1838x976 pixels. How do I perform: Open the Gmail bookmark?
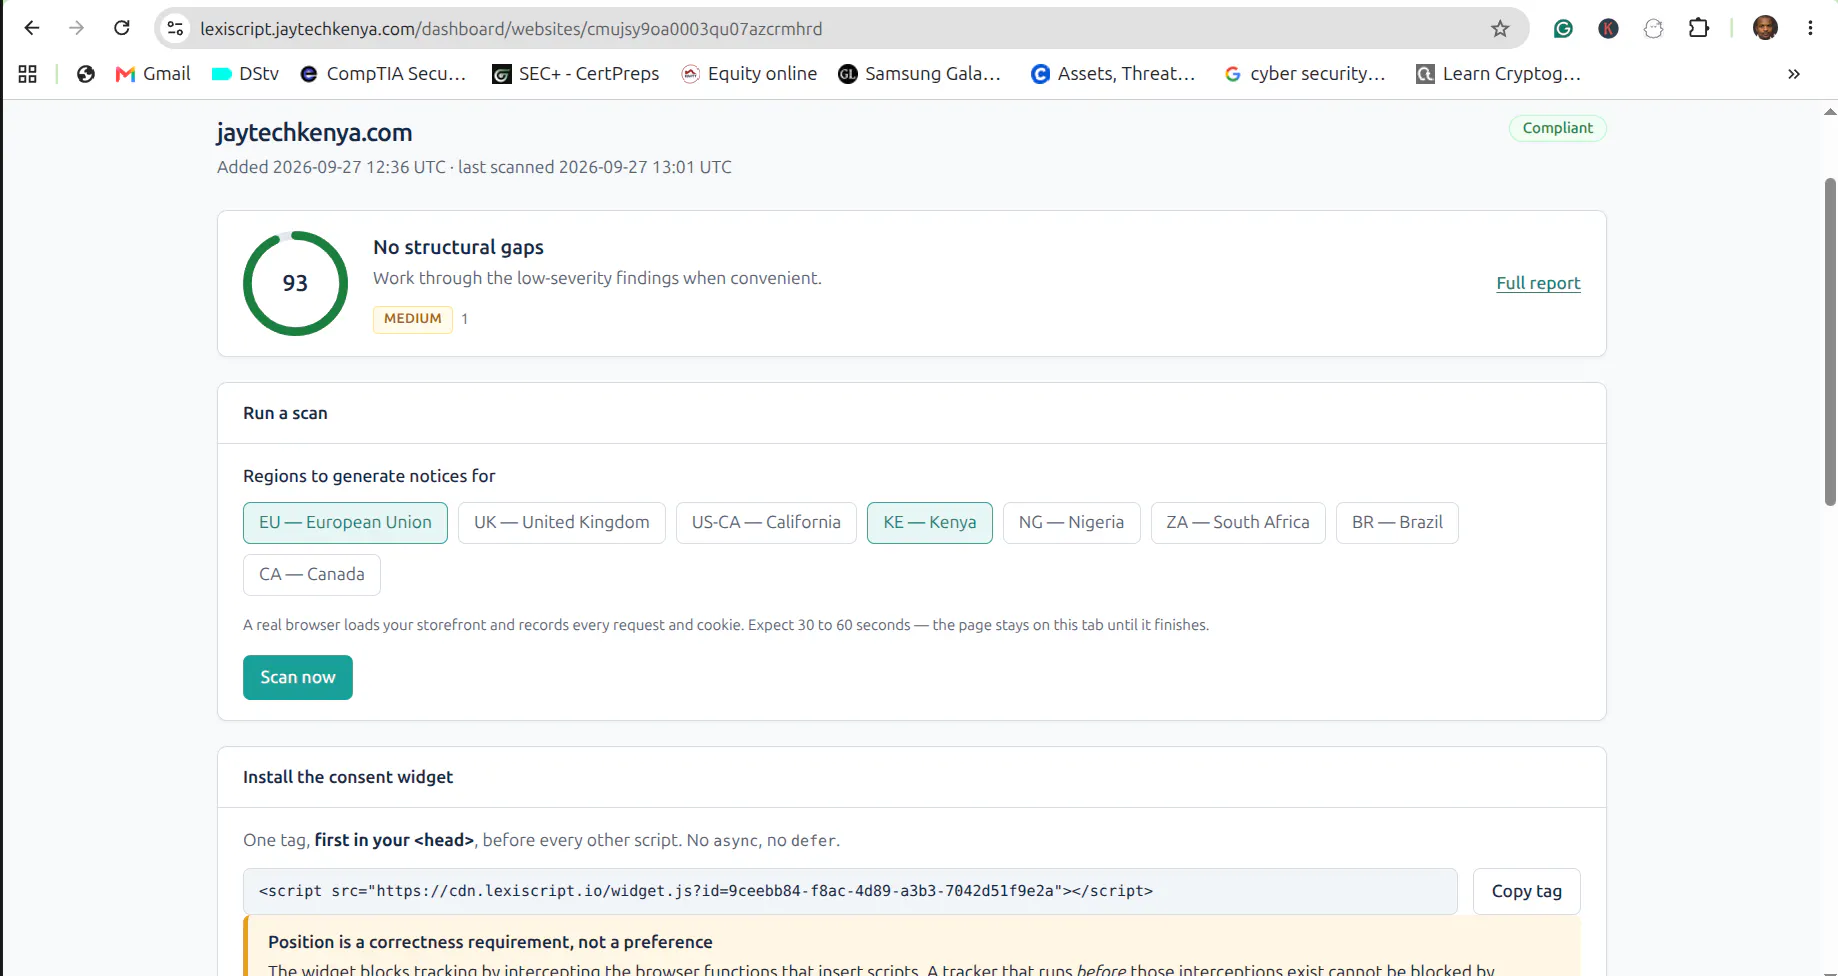(153, 74)
